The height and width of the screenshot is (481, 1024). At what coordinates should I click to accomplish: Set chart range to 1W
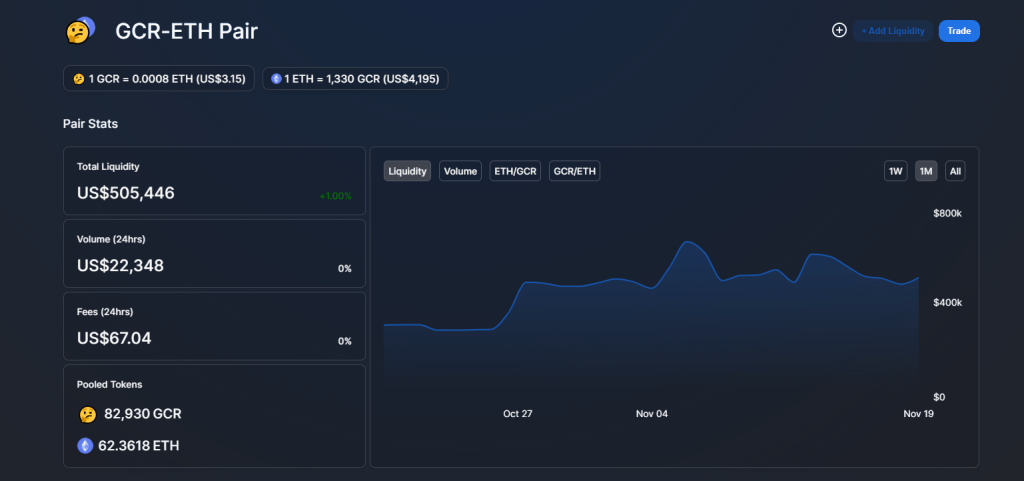pyautogui.click(x=895, y=171)
